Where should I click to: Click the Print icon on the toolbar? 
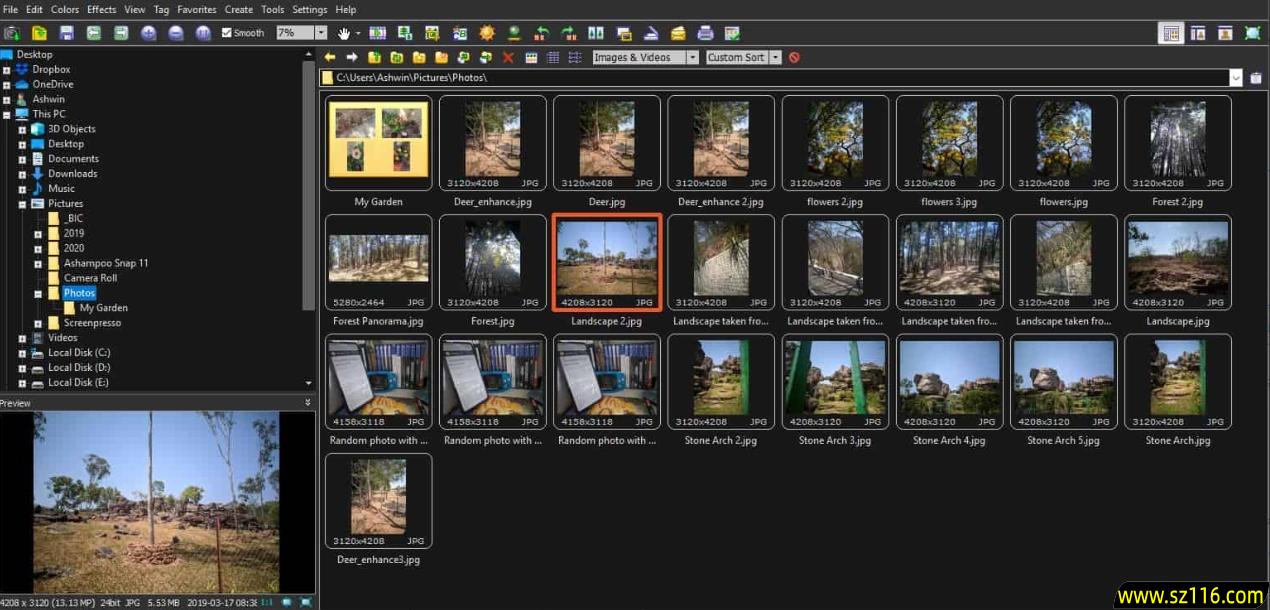704,32
